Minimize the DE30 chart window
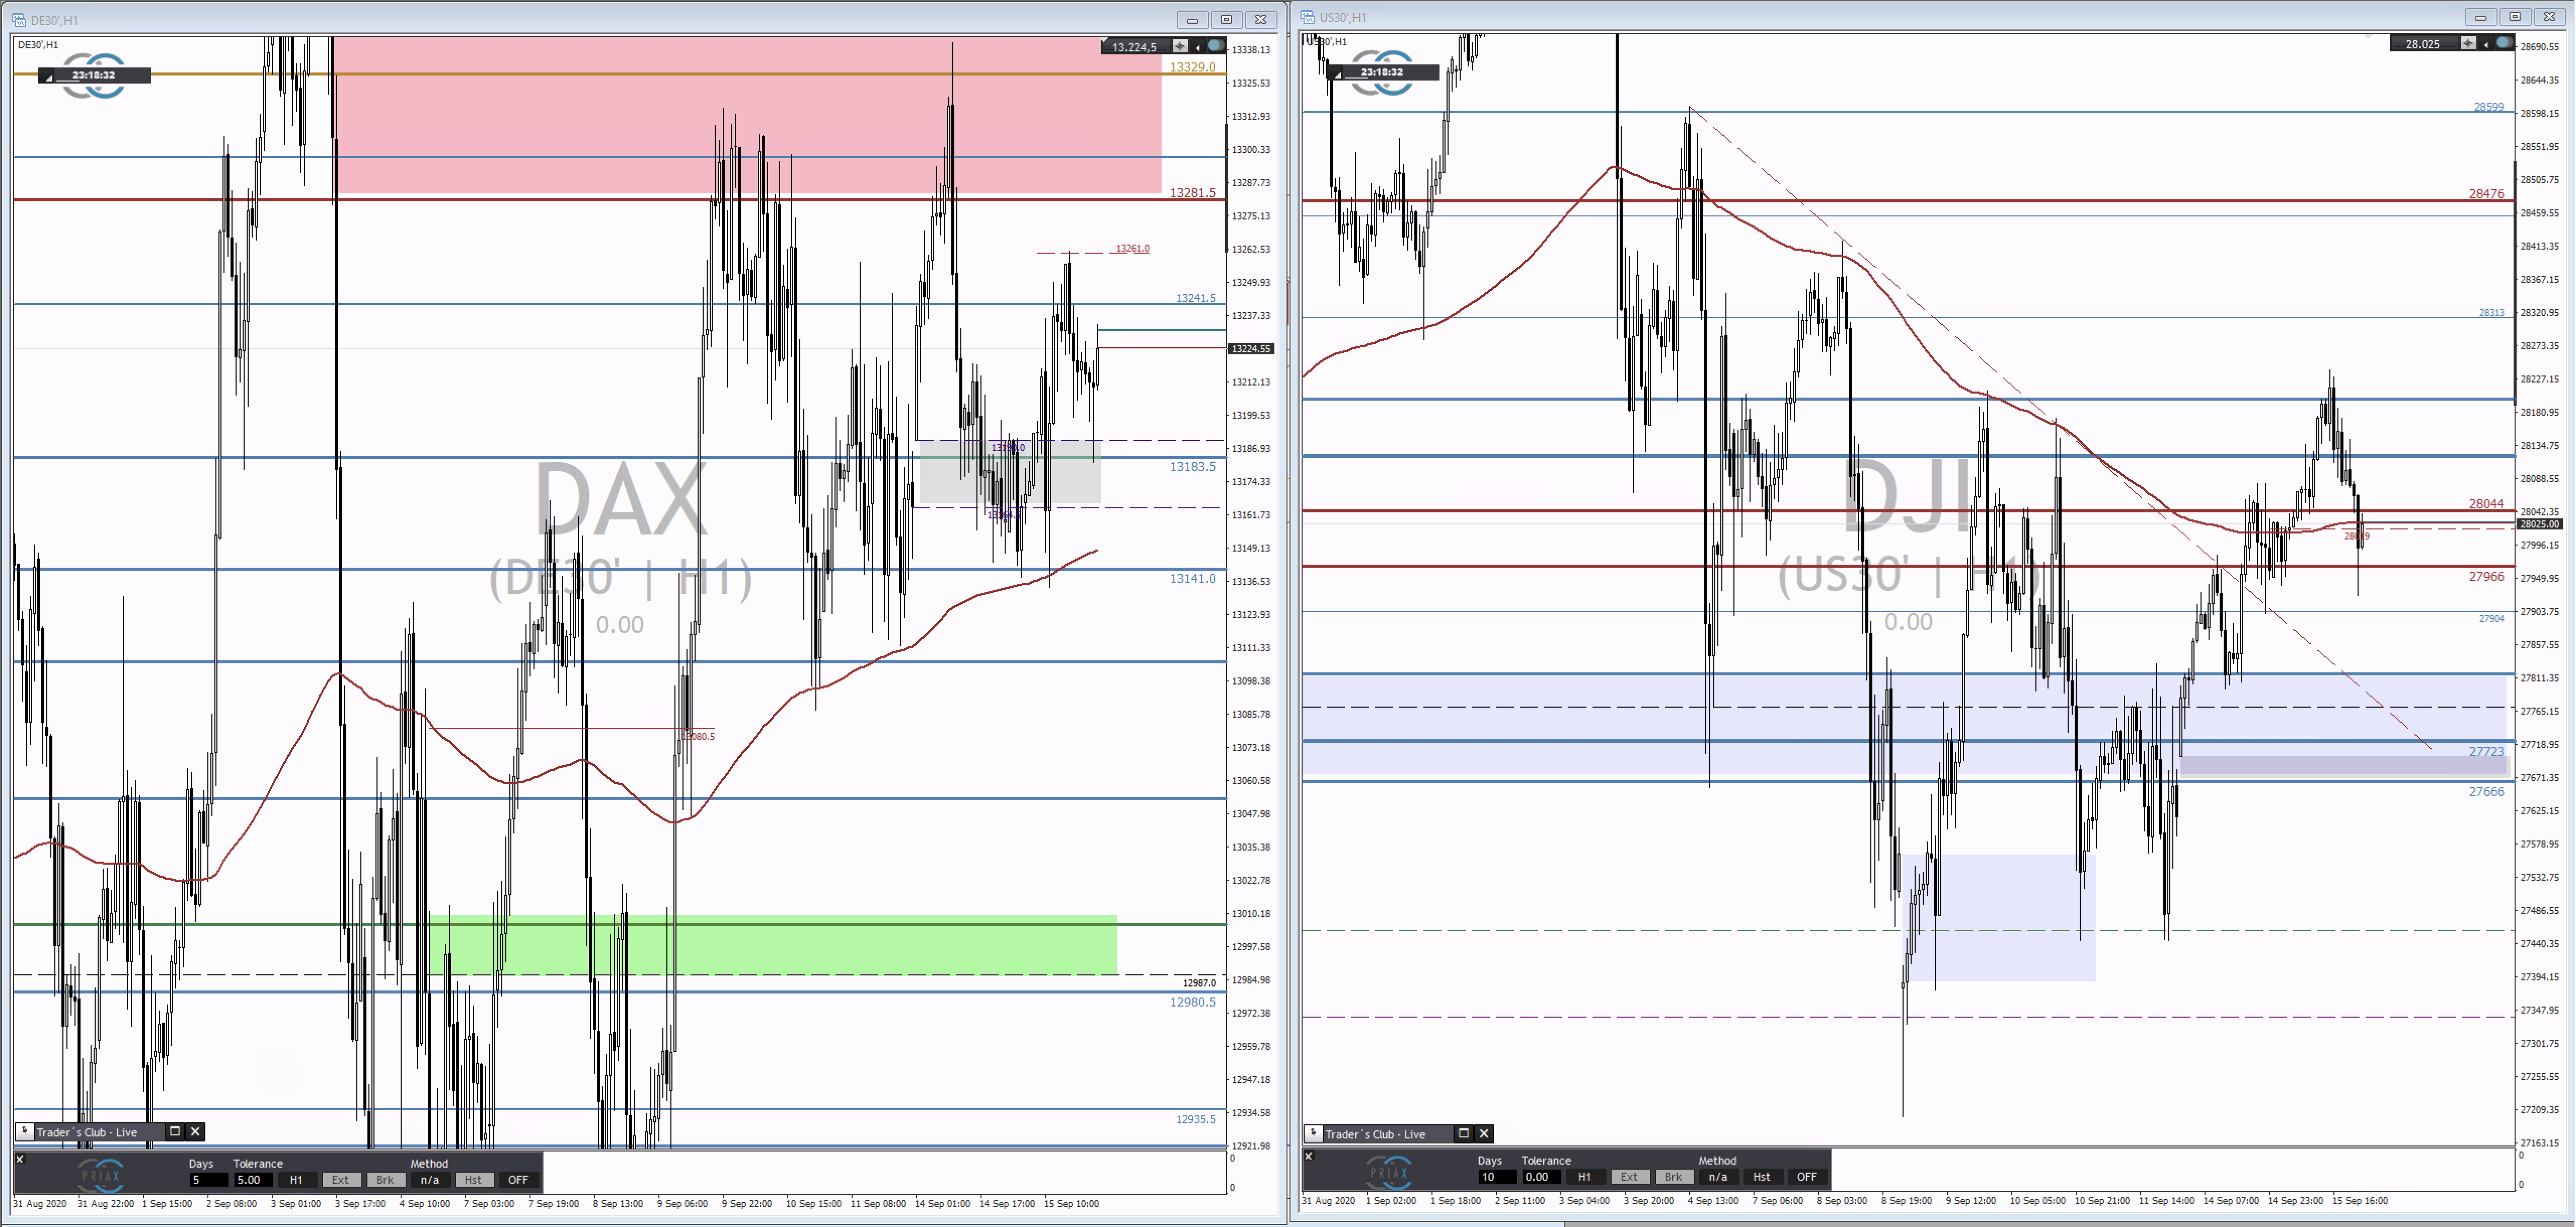 1192,20
